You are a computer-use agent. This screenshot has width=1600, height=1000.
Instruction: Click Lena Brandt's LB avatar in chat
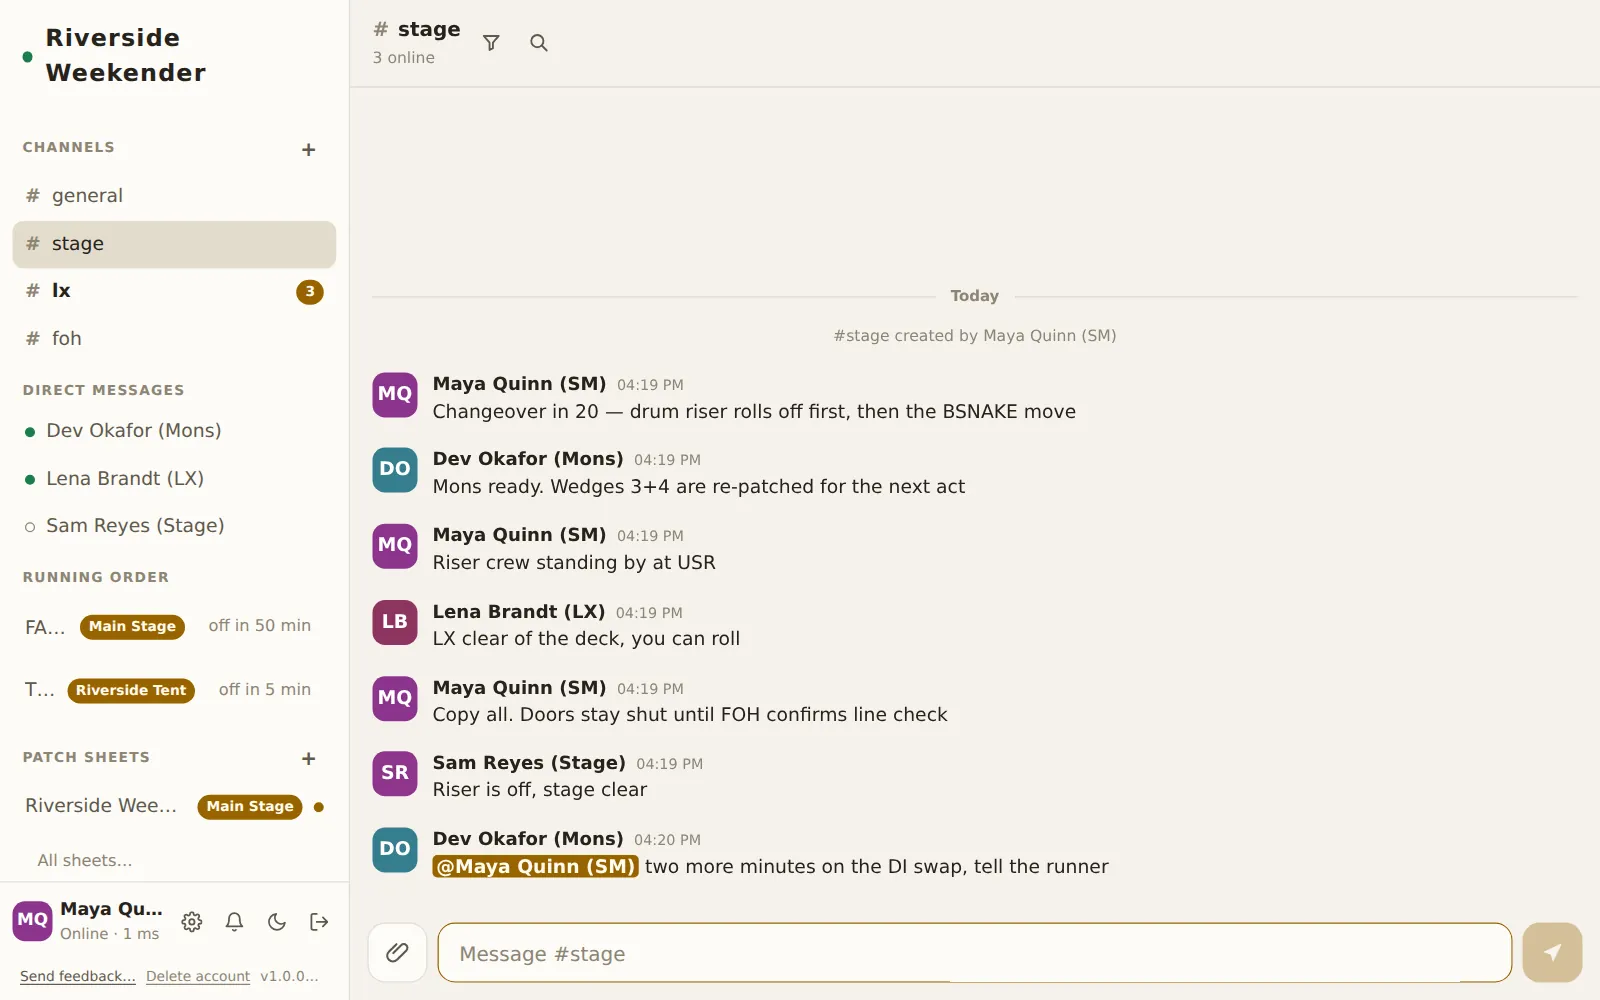click(x=395, y=622)
